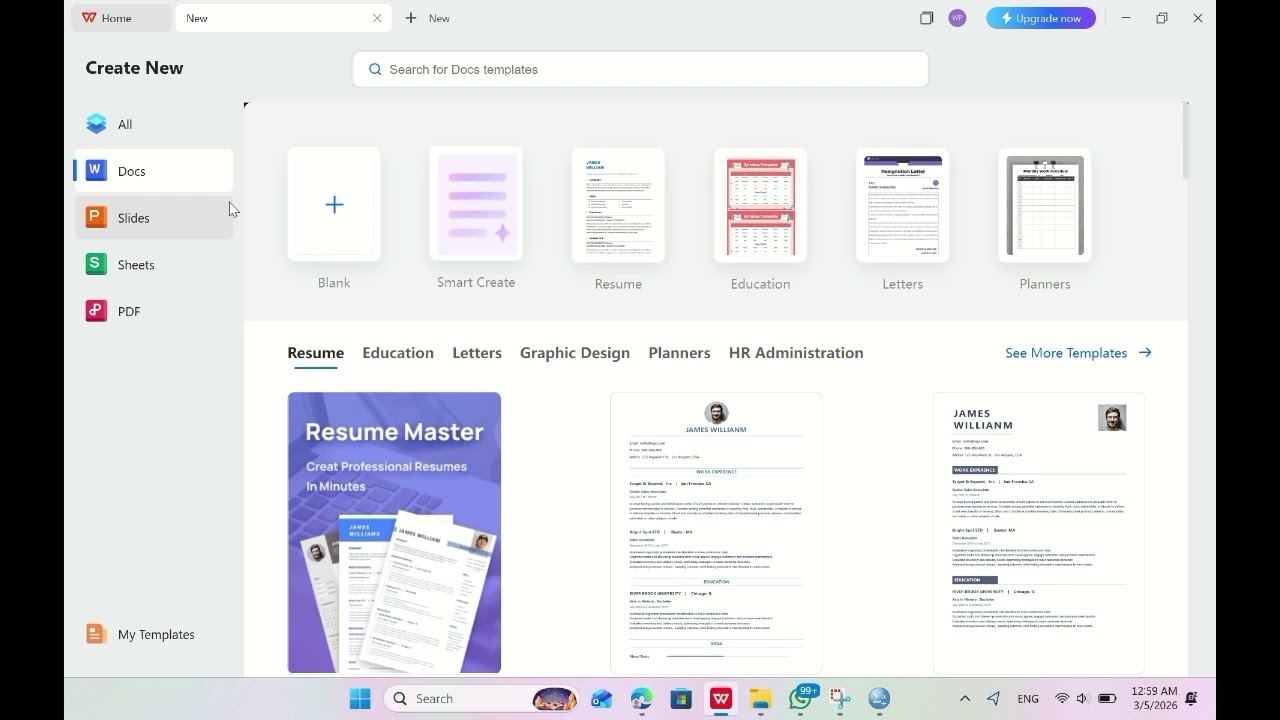Click the Search for Docs templates field
The height and width of the screenshot is (720, 1280).
[640, 69]
